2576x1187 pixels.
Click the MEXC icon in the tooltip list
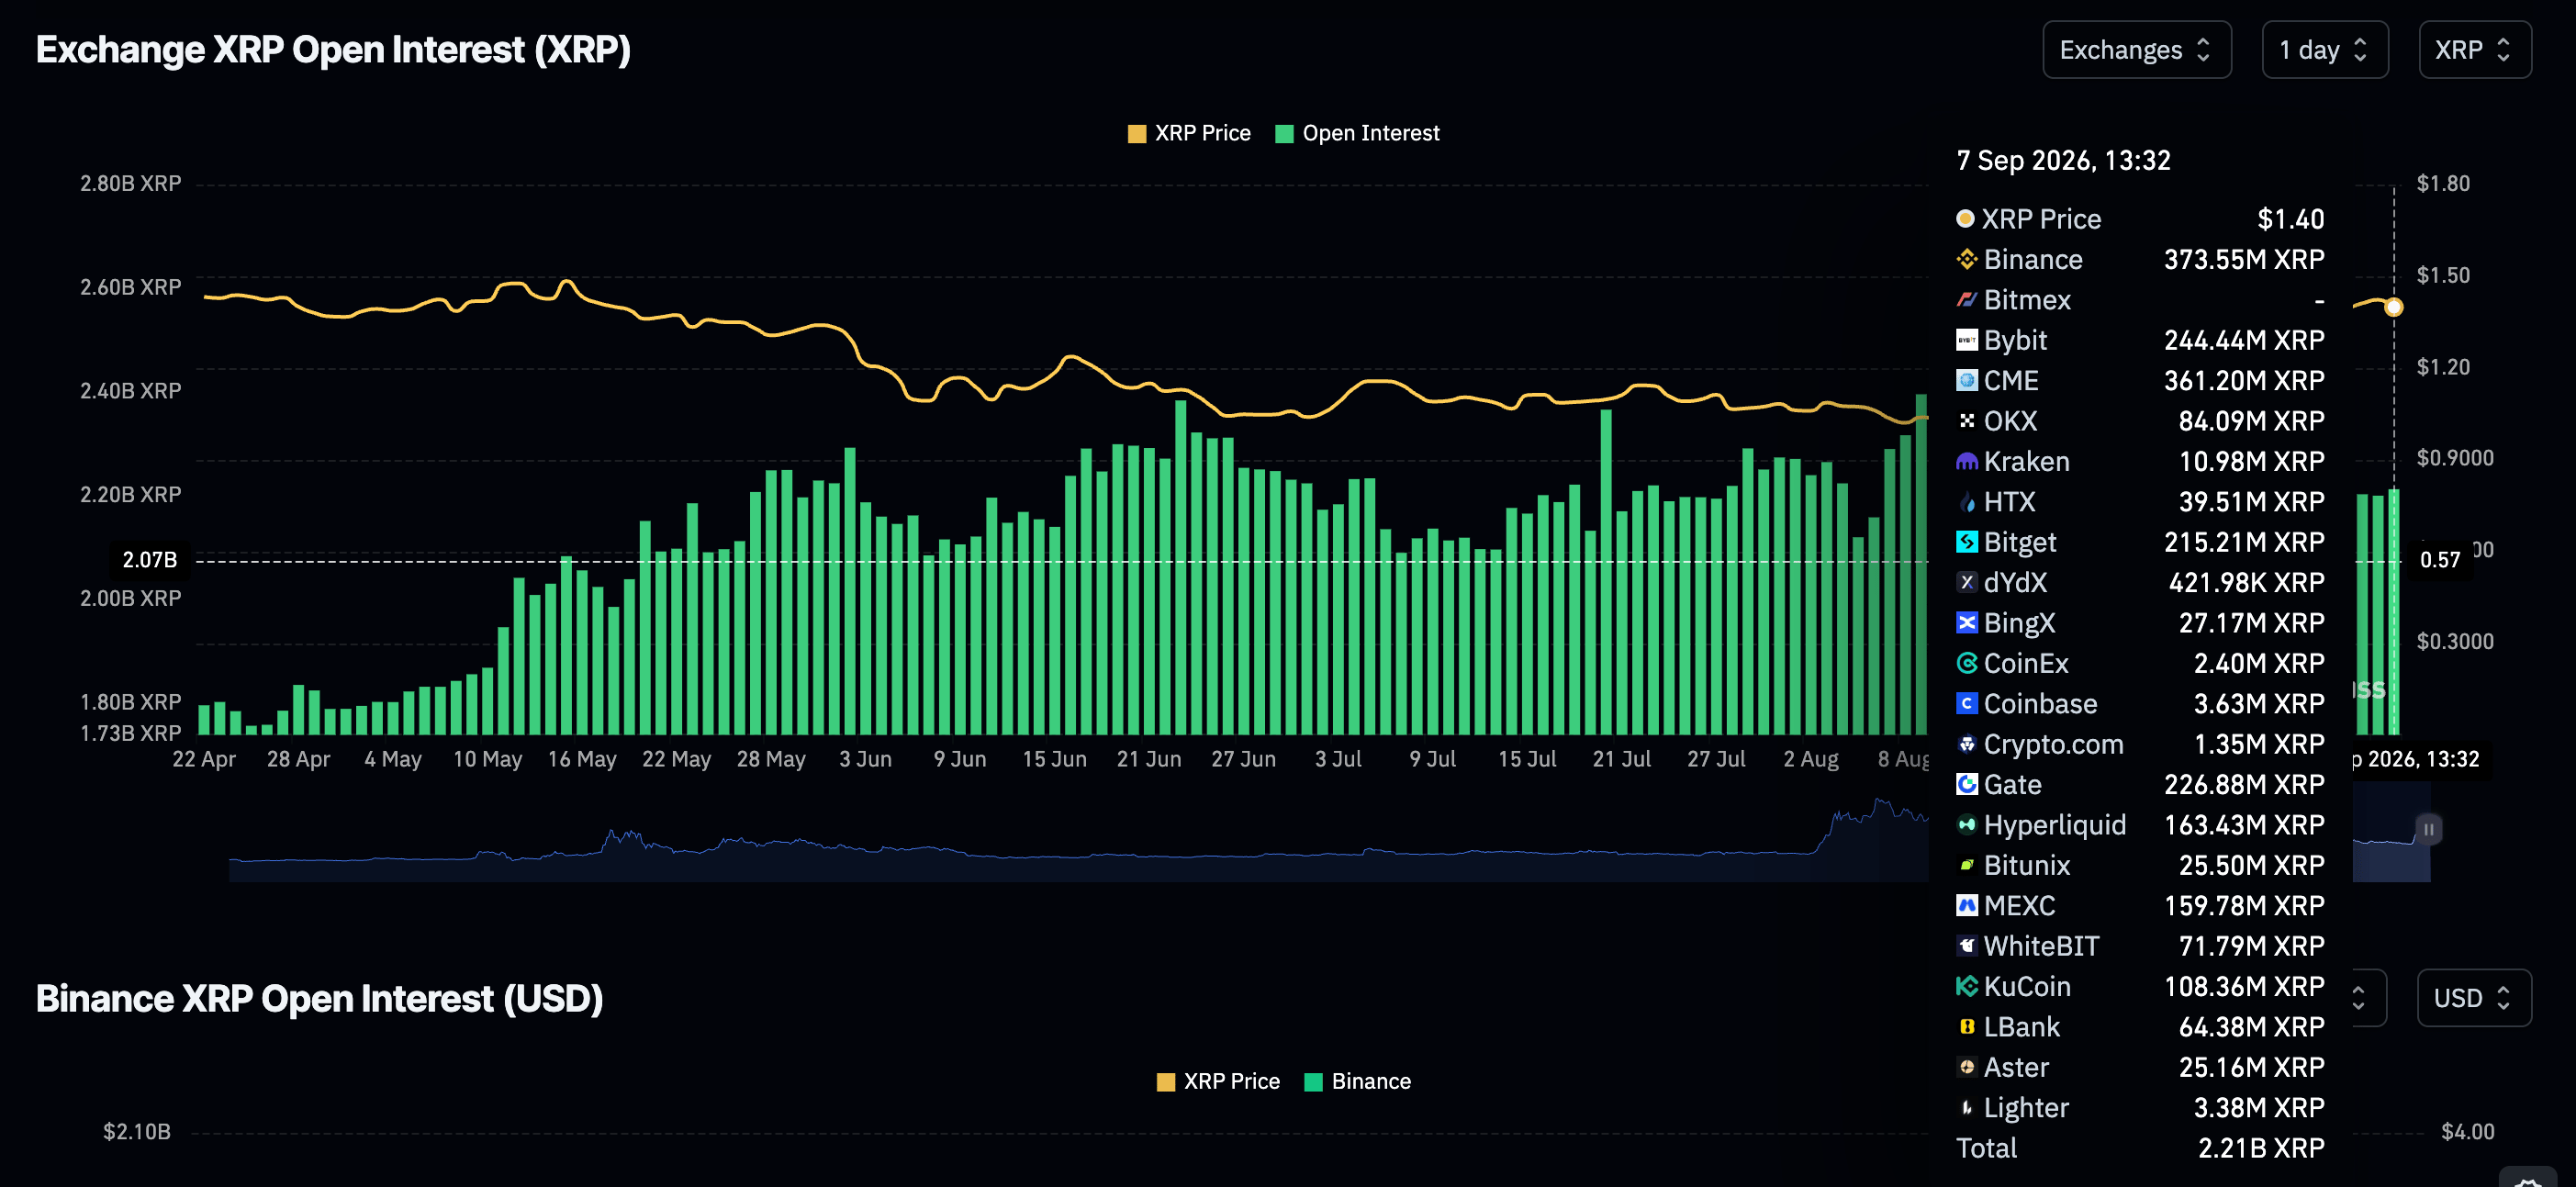tap(1966, 906)
